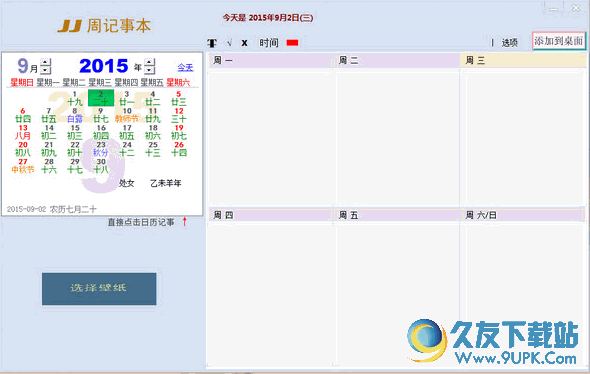This screenshot has width=590, height=374.
Task: Click inside the 周四 note area
Action: click(271, 293)
